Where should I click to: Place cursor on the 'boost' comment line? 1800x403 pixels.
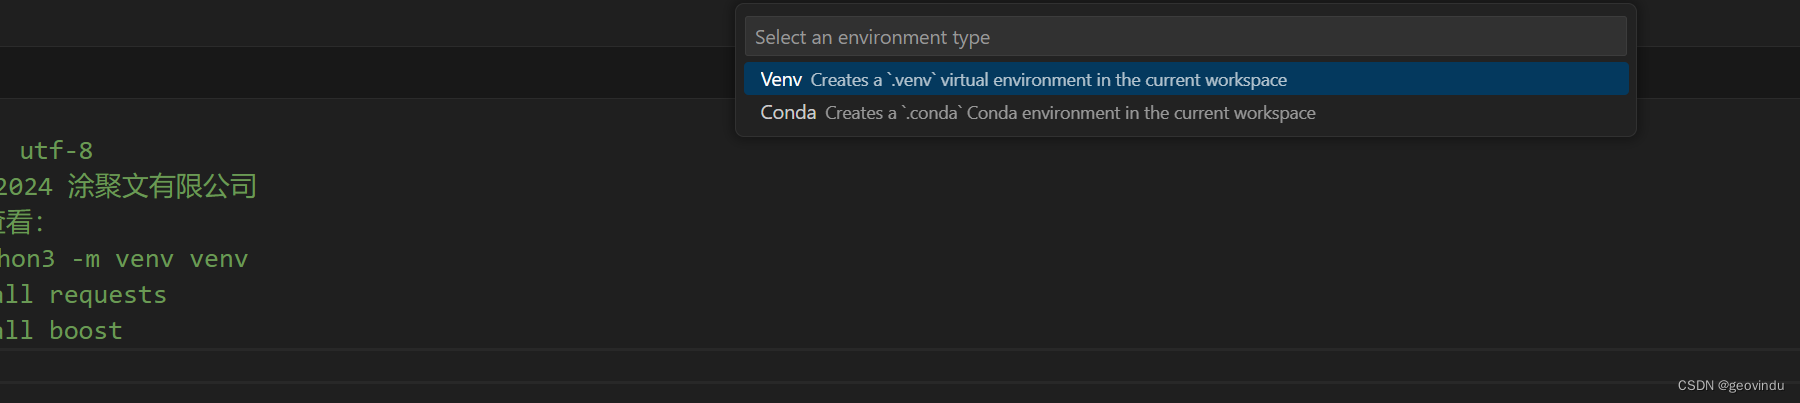click(x=61, y=331)
